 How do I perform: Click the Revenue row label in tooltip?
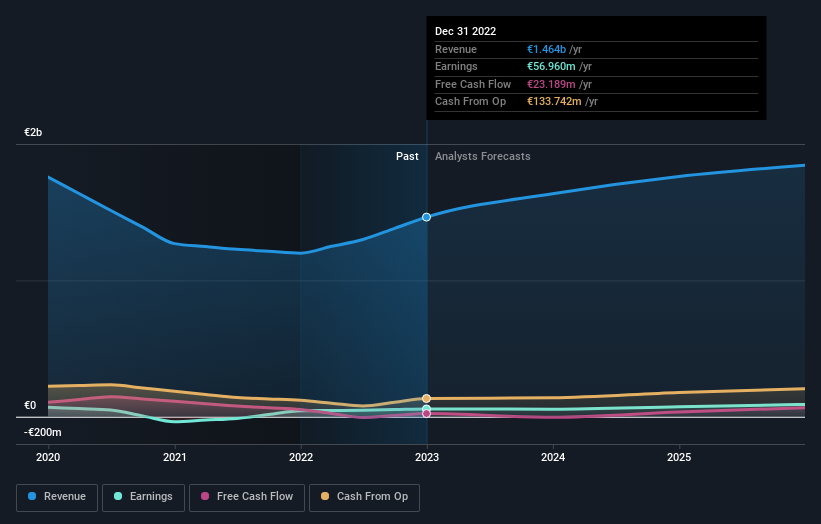click(x=456, y=49)
